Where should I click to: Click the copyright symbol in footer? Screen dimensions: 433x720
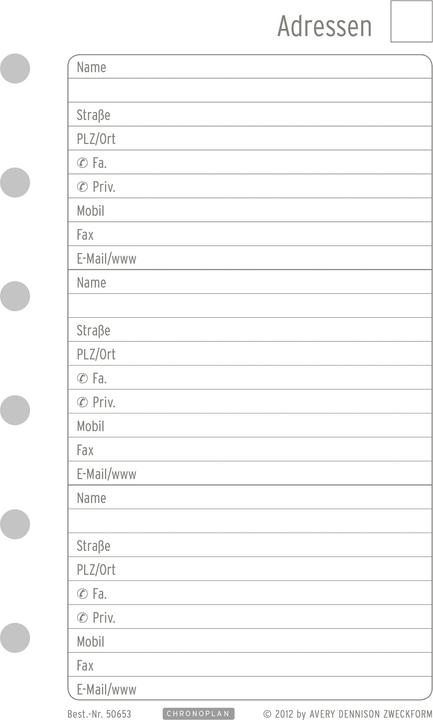(267, 714)
